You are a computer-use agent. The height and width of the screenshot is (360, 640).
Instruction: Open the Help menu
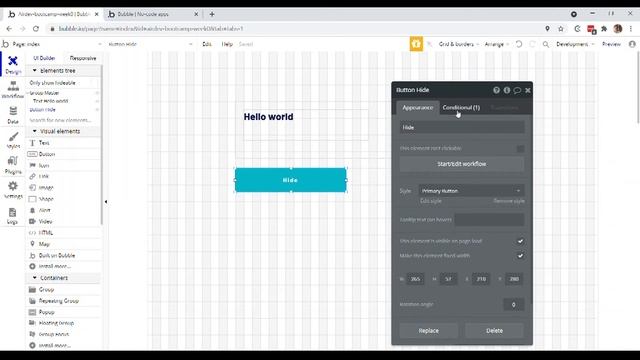tap(227, 44)
